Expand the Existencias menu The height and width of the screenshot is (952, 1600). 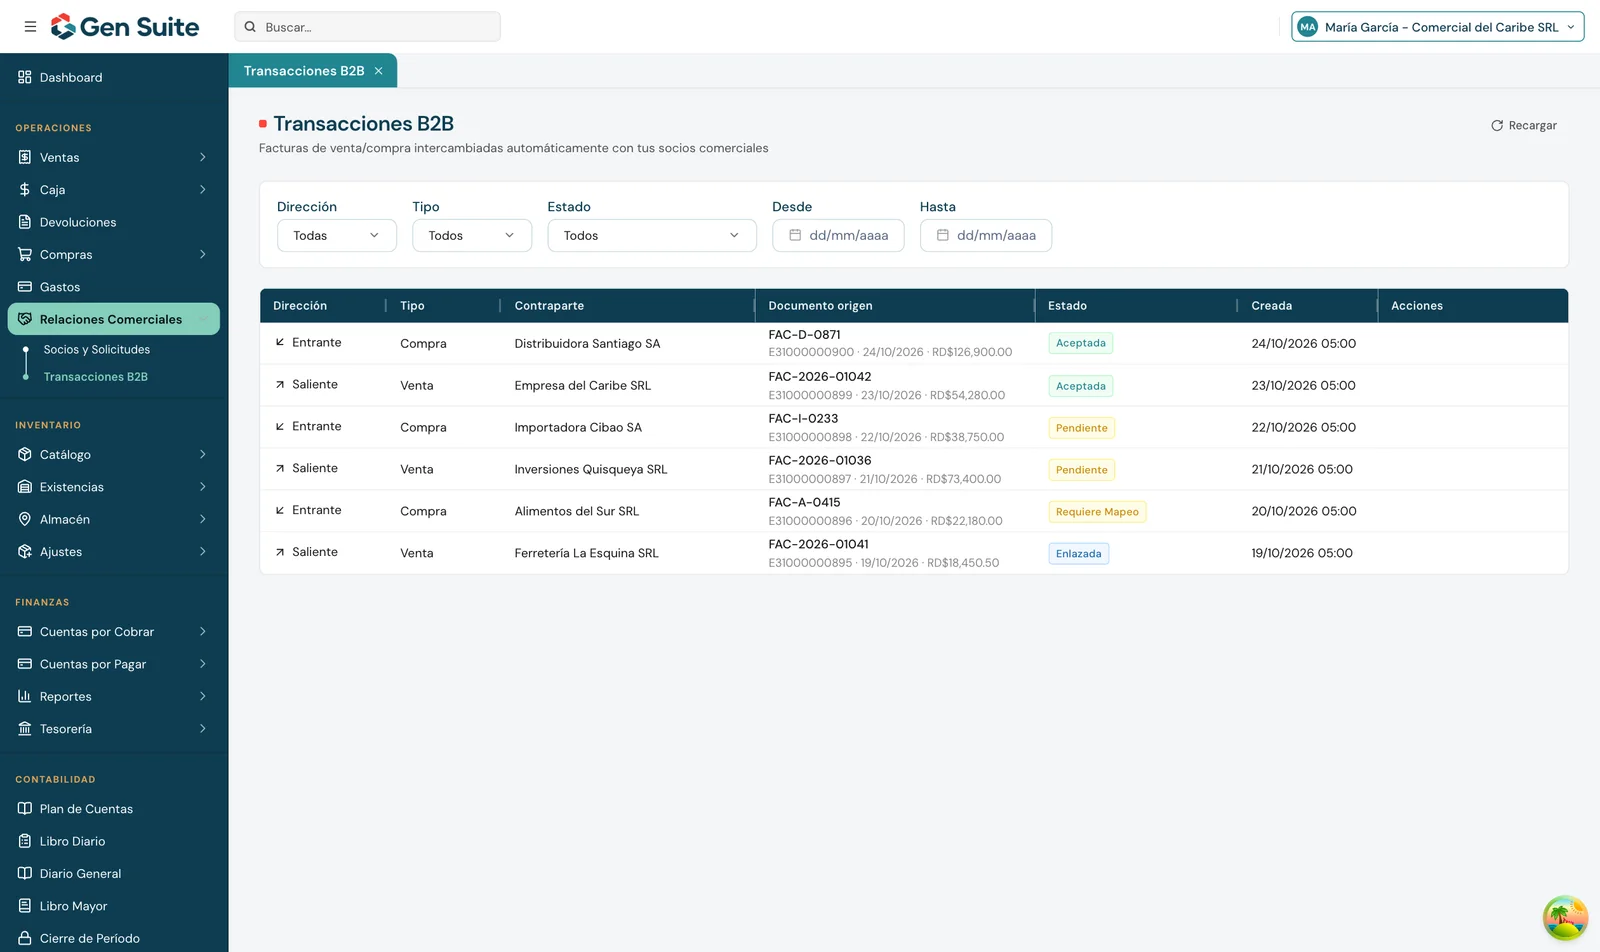(x=114, y=487)
